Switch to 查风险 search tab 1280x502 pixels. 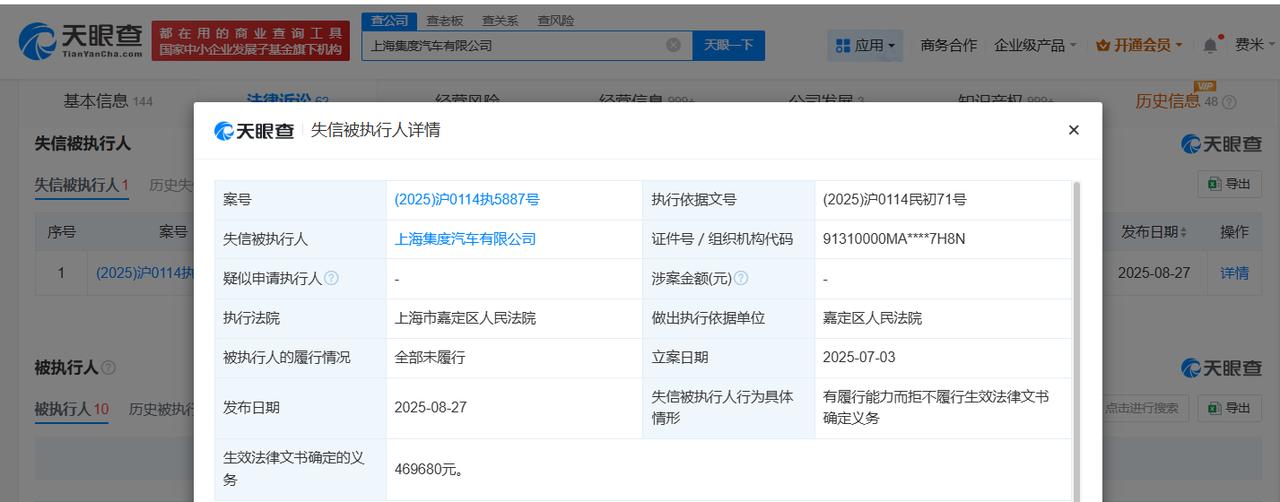point(555,20)
